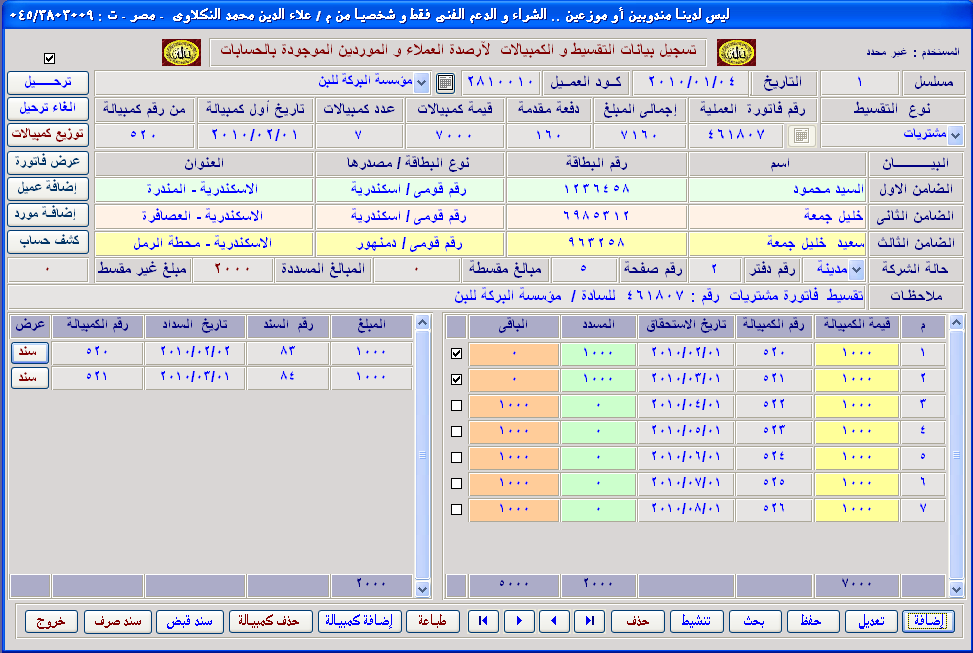The image size is (973, 653).
Task: Click the single right-pointing arrow navigation button
Action: [x=519, y=621]
